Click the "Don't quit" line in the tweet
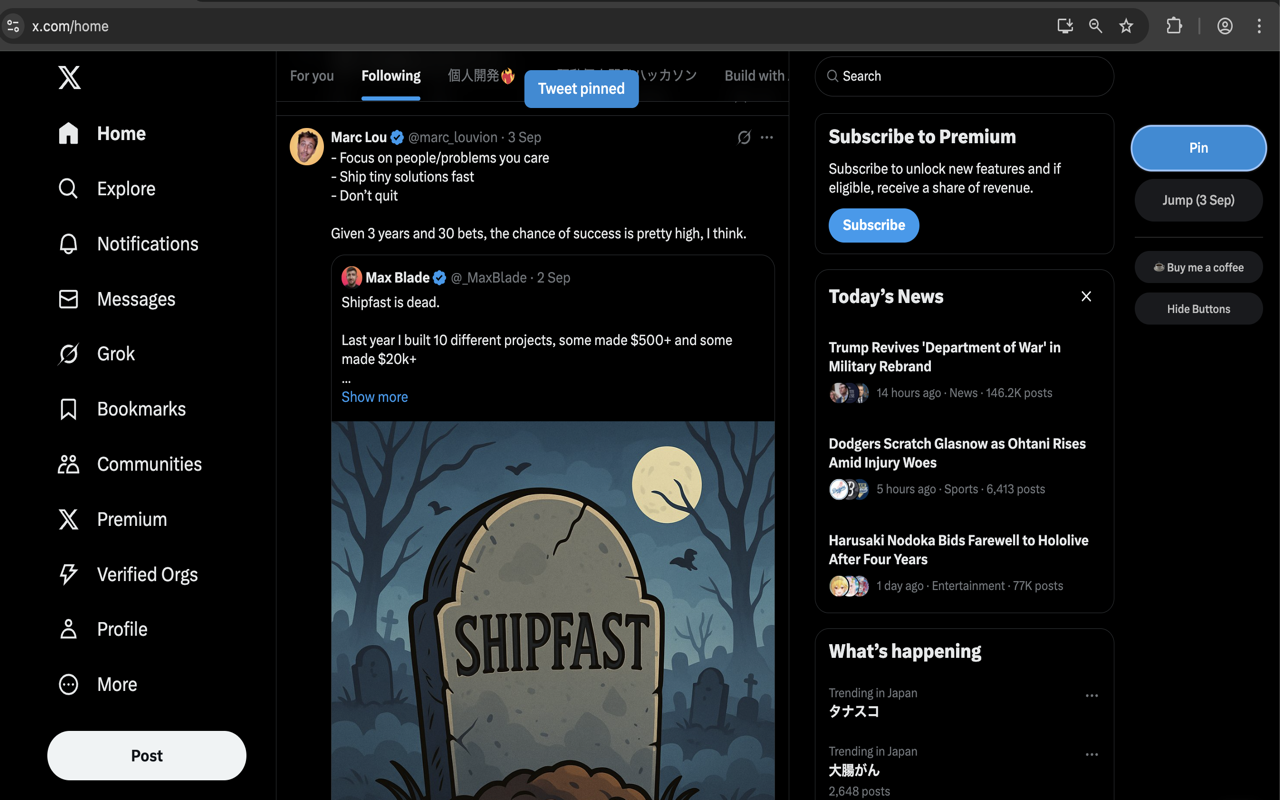The width and height of the screenshot is (1280, 800). click(365, 196)
